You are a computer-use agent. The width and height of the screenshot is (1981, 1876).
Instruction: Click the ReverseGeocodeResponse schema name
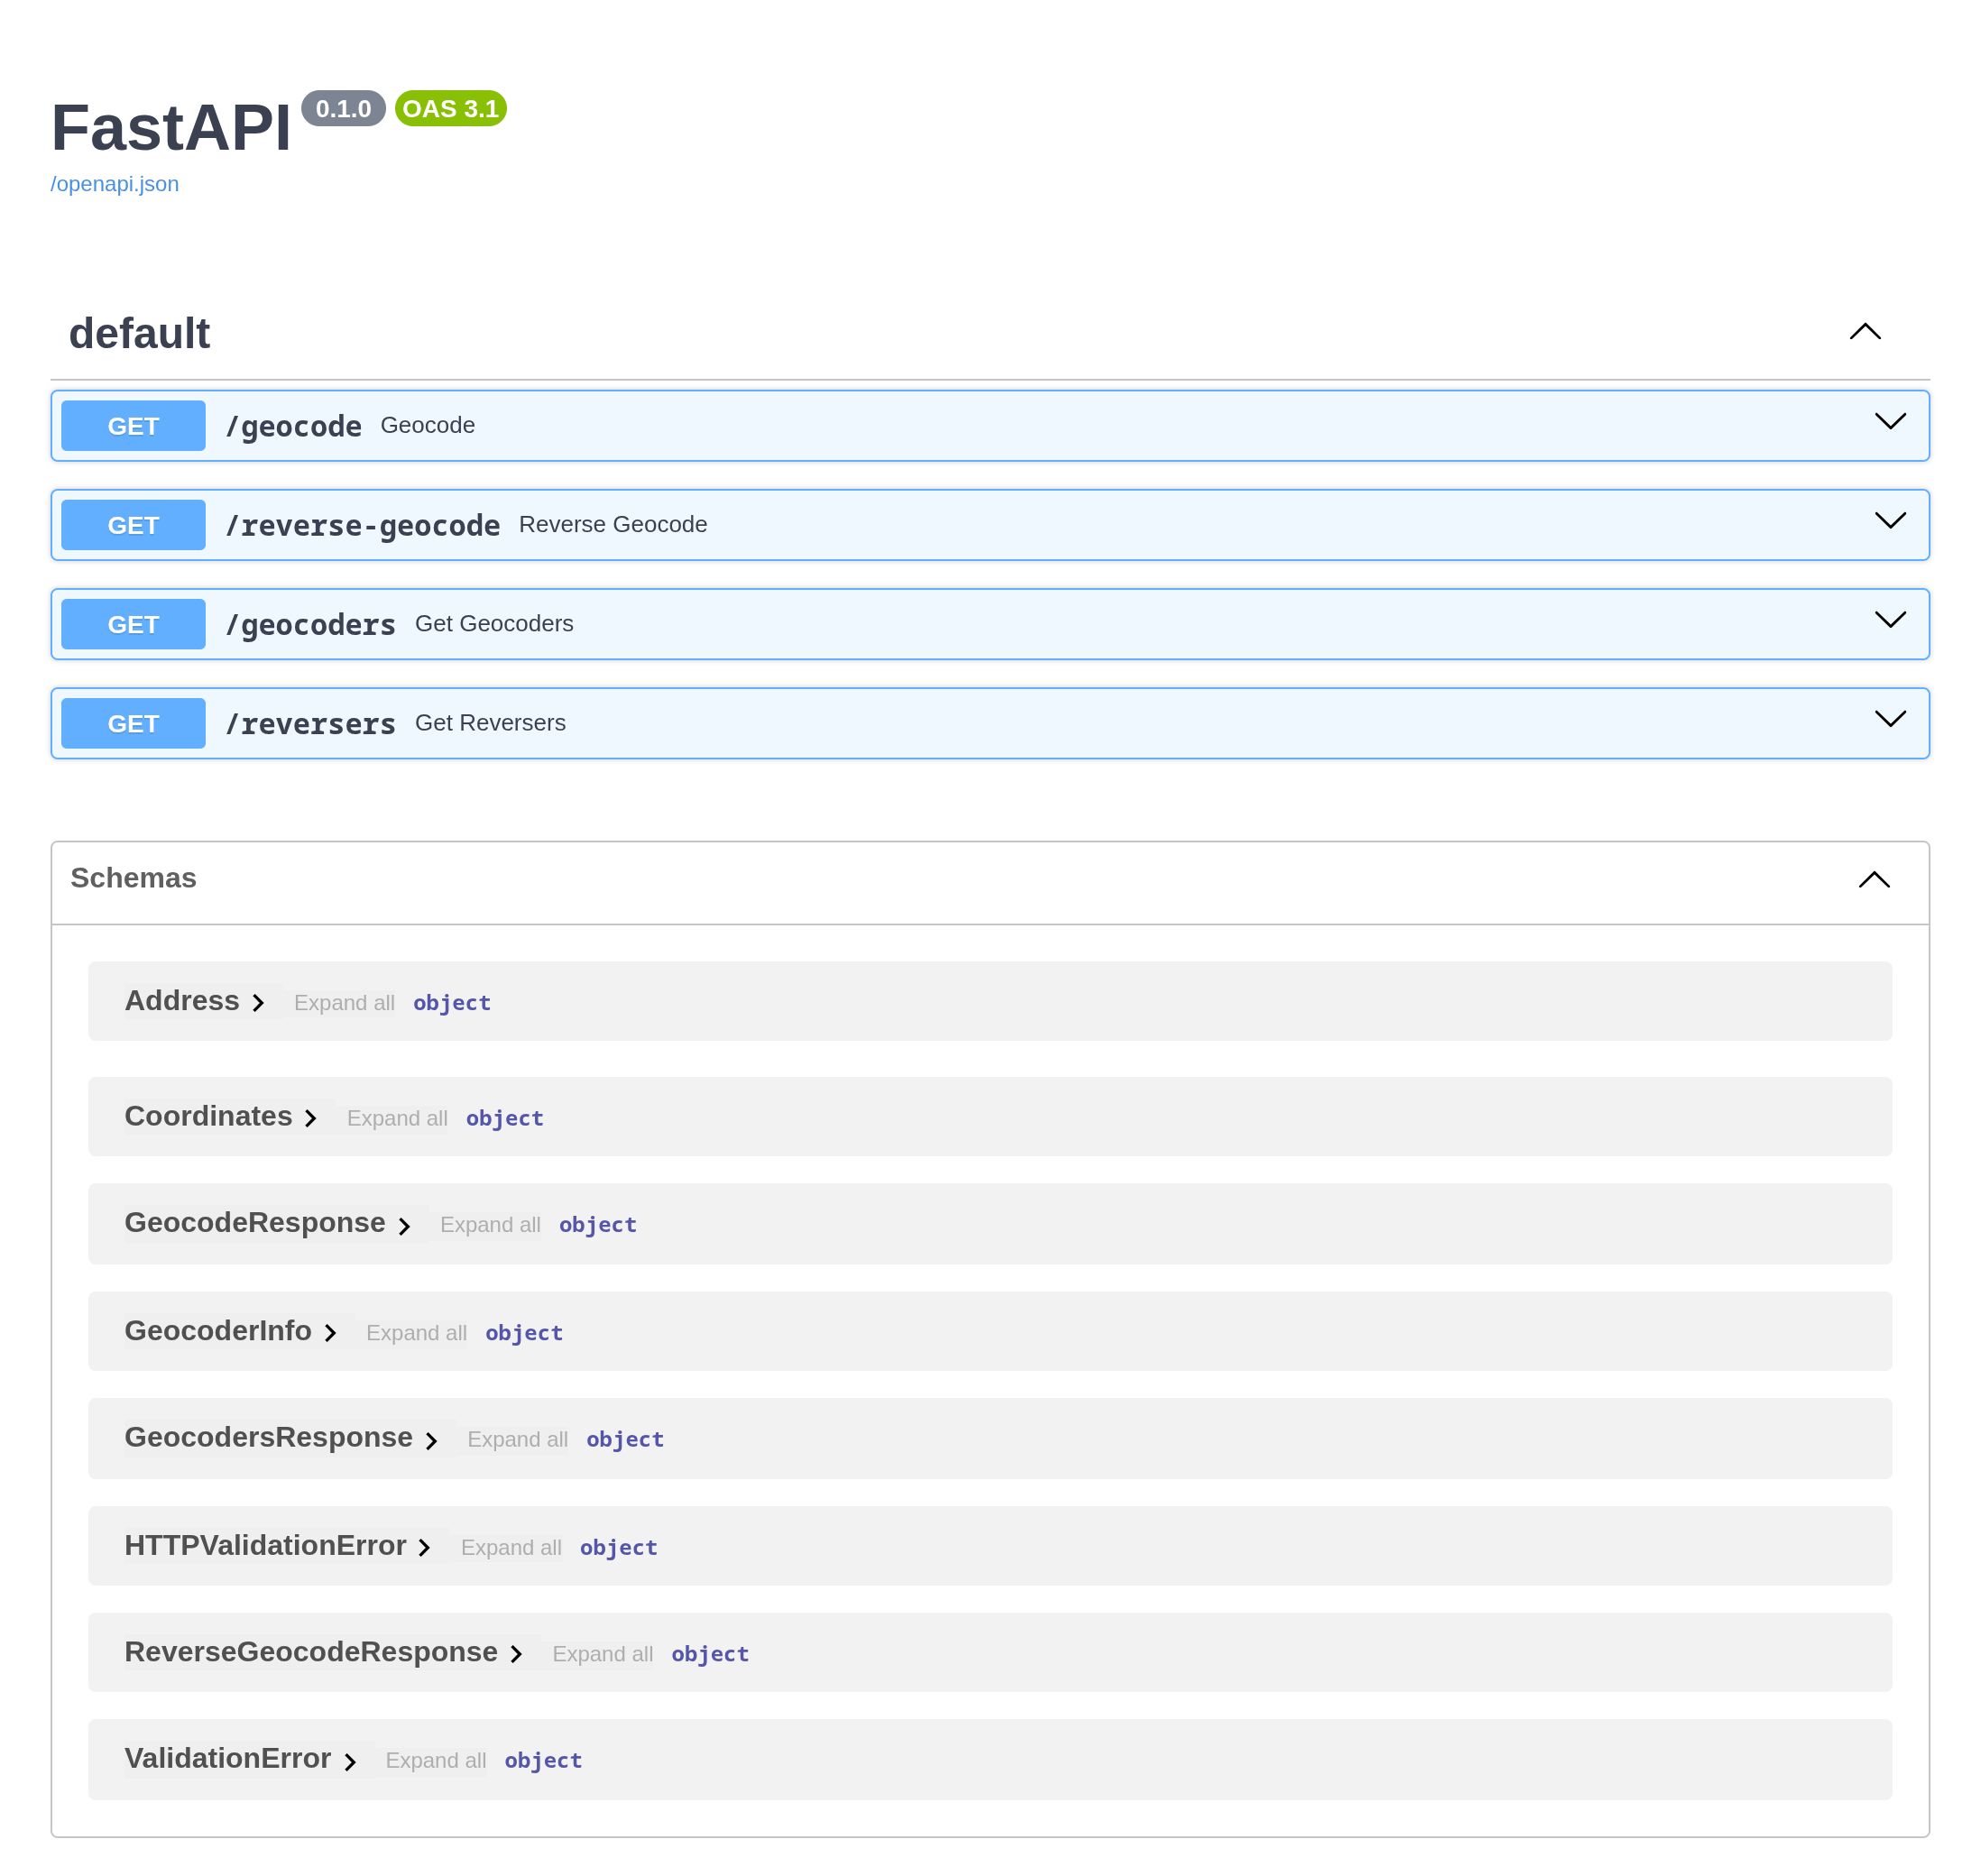click(x=311, y=1651)
